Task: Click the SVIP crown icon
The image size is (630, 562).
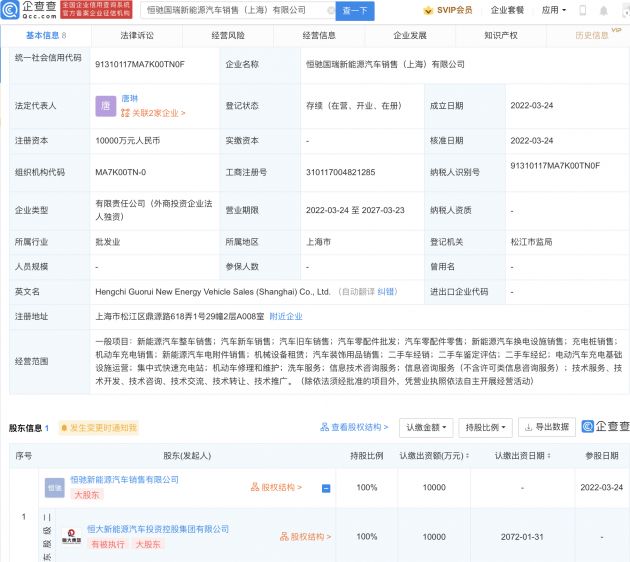Action: point(428,10)
